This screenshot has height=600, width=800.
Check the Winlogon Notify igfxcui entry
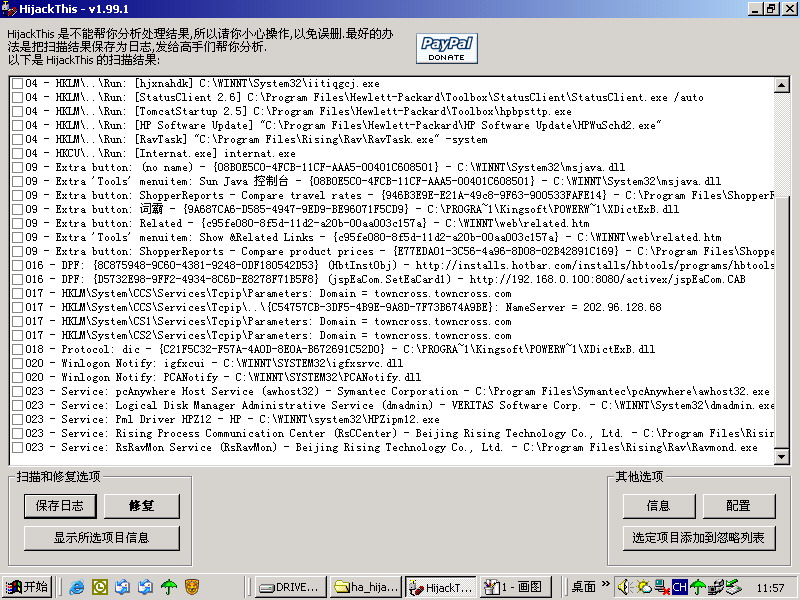pos(17,363)
